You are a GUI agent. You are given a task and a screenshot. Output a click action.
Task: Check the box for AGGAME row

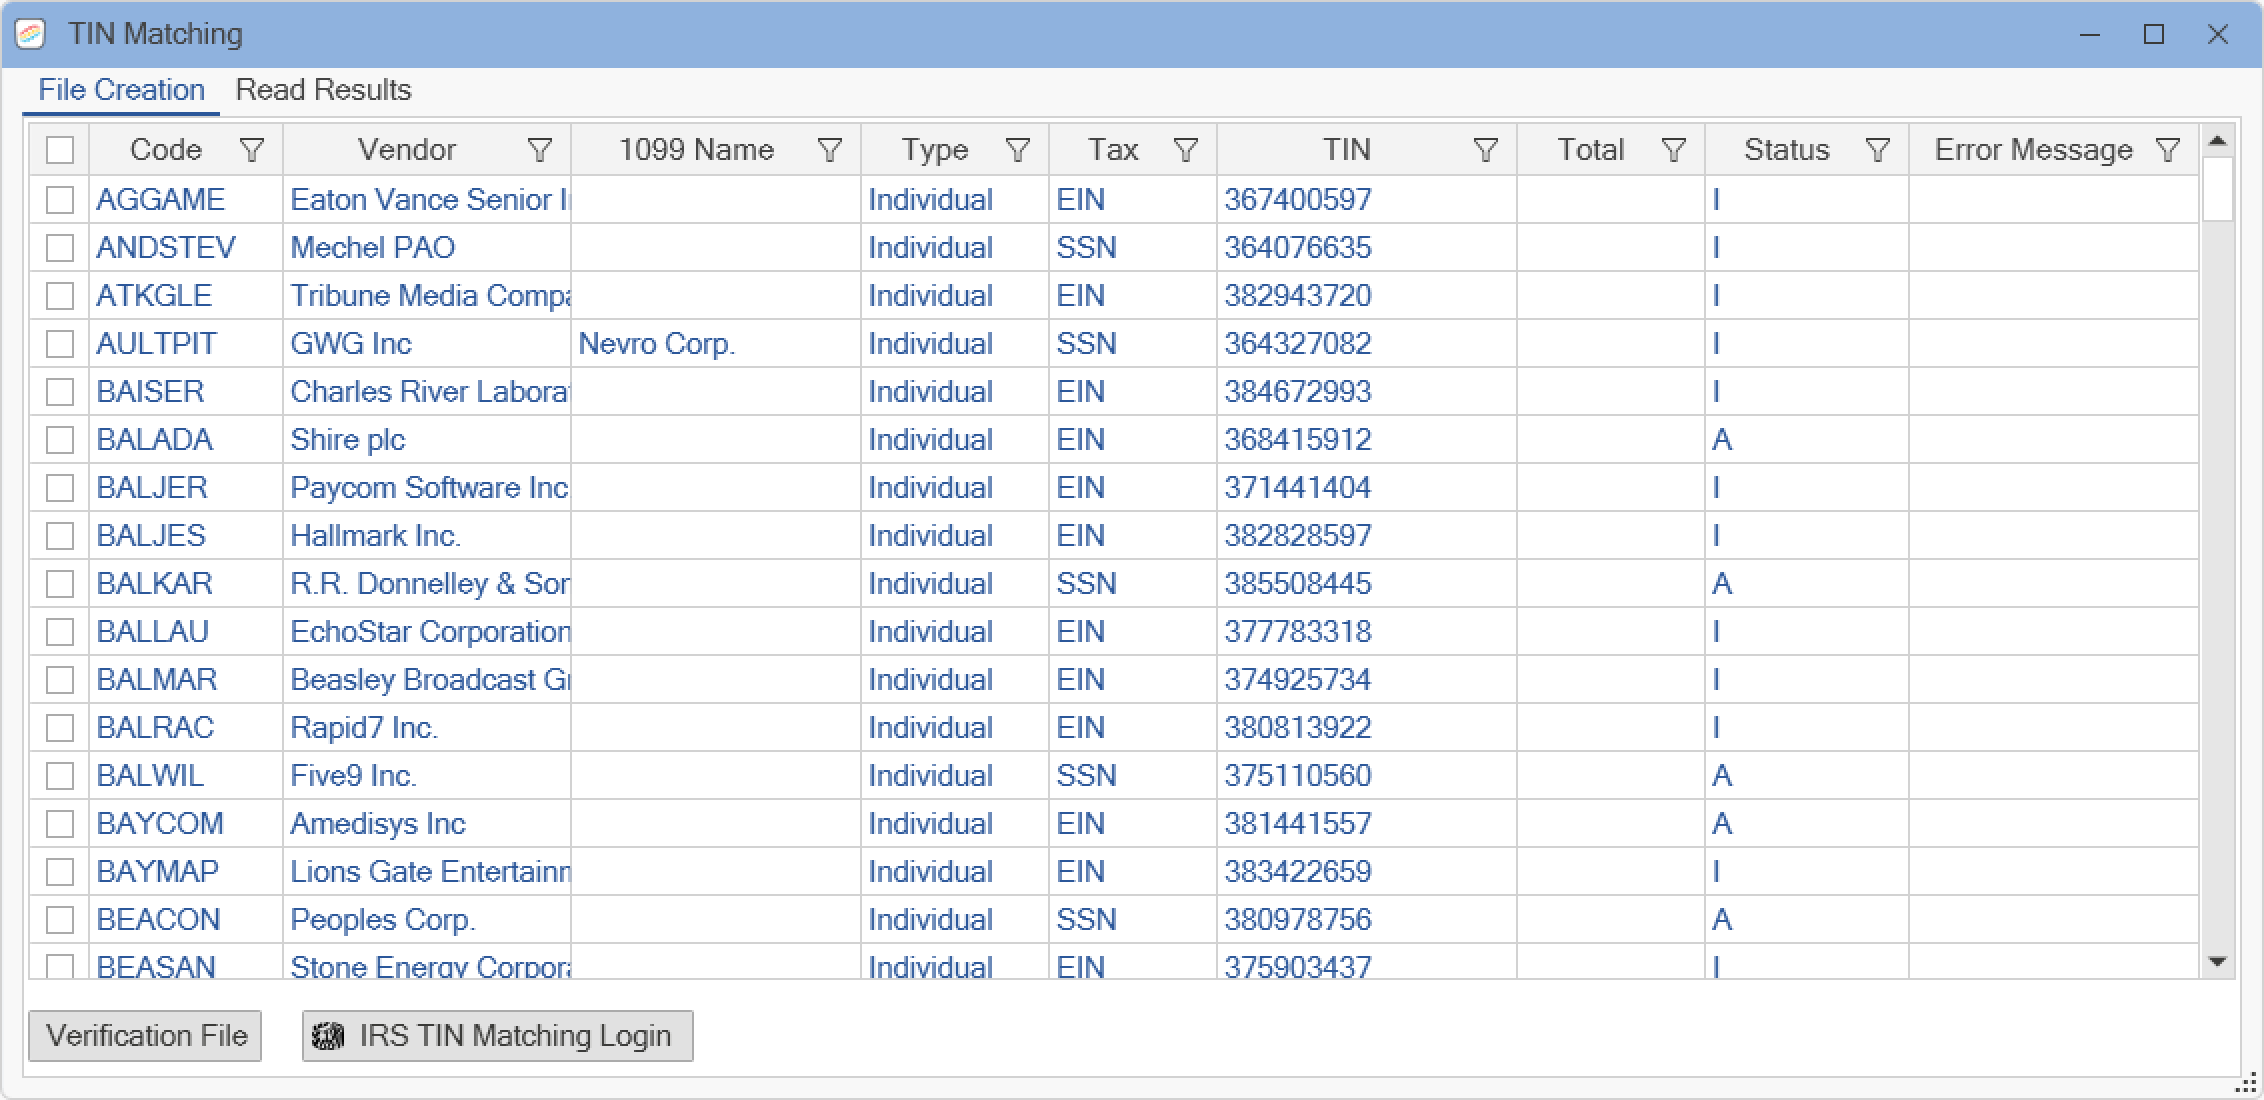pyautogui.click(x=60, y=200)
